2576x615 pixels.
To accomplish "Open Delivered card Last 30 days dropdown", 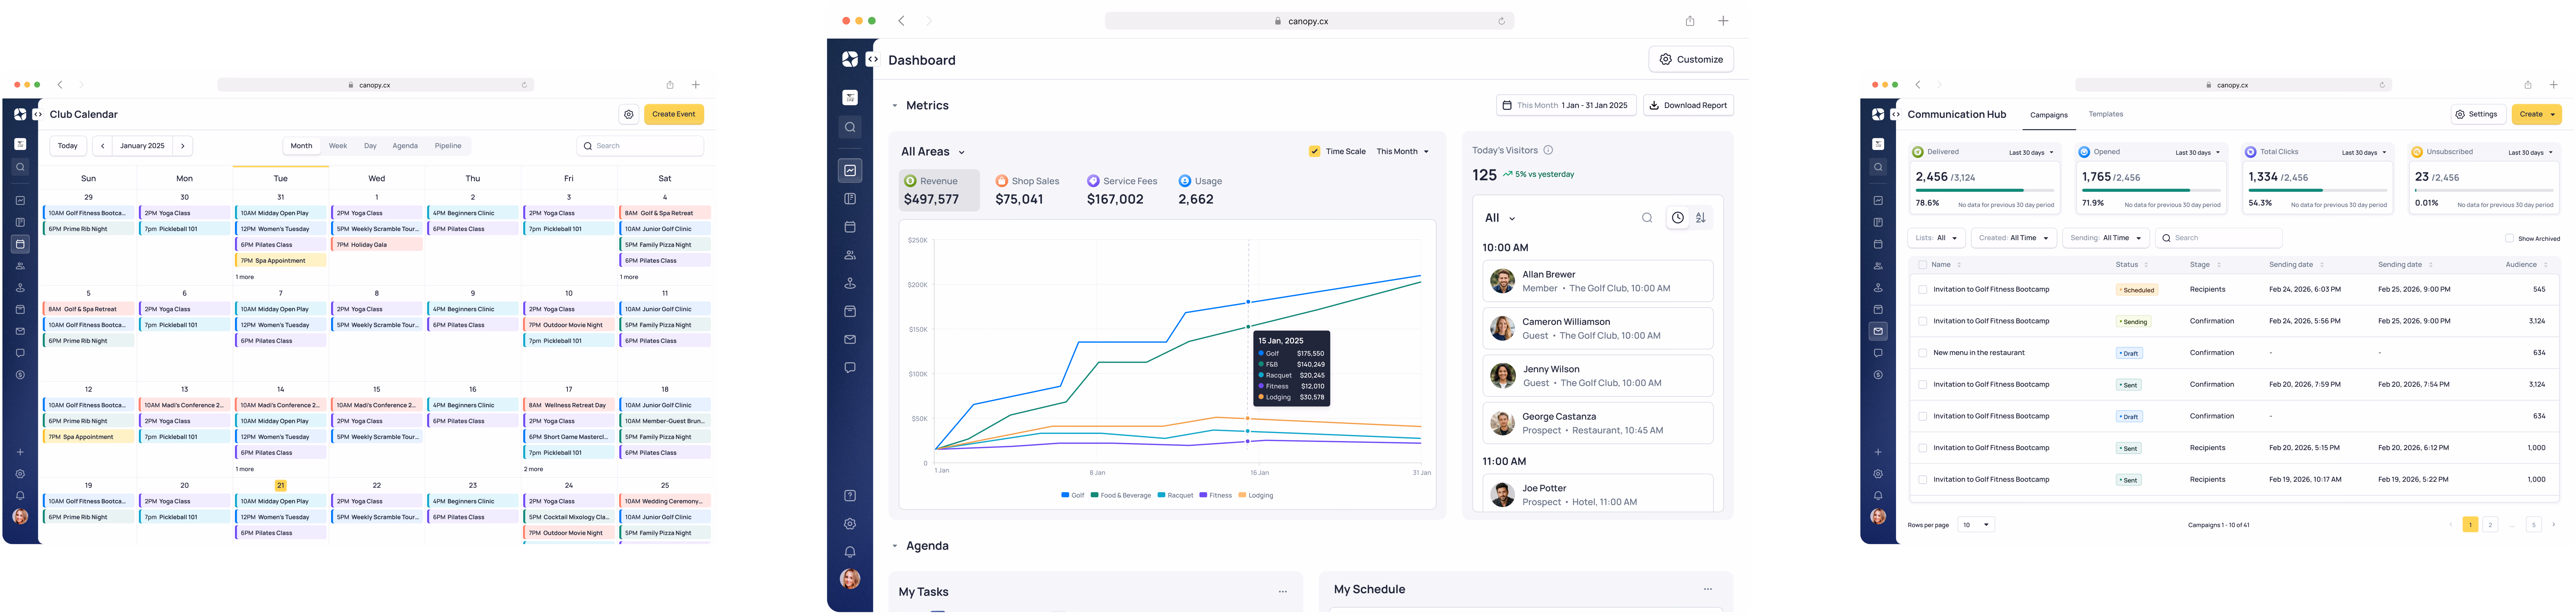I will [x=2031, y=153].
